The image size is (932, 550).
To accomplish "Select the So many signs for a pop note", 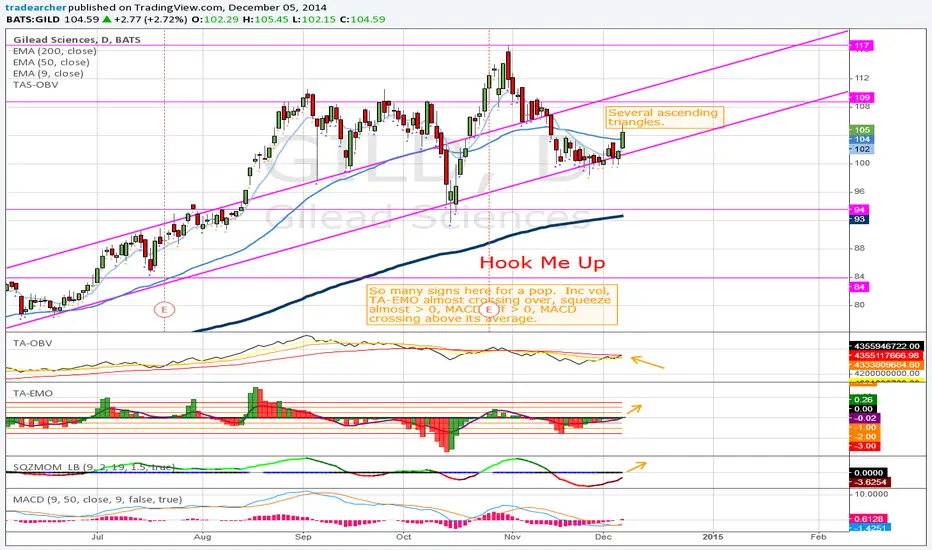I will point(492,304).
